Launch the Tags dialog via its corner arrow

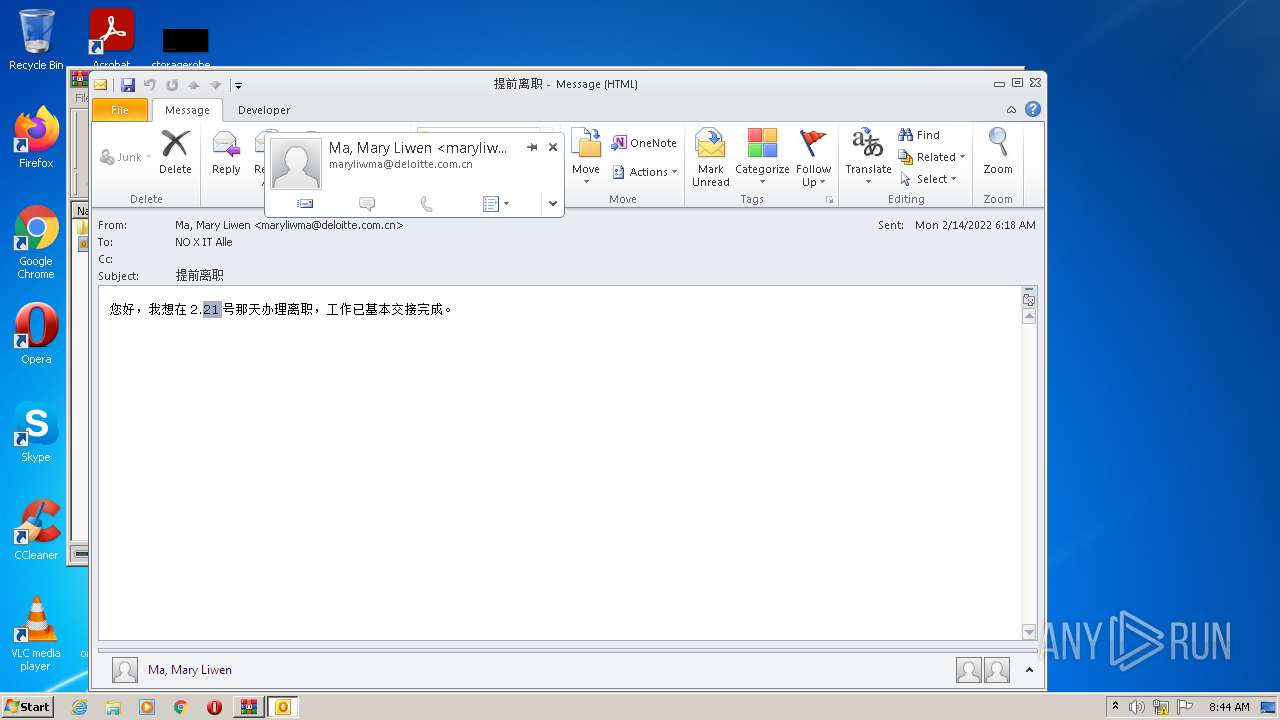pos(829,200)
